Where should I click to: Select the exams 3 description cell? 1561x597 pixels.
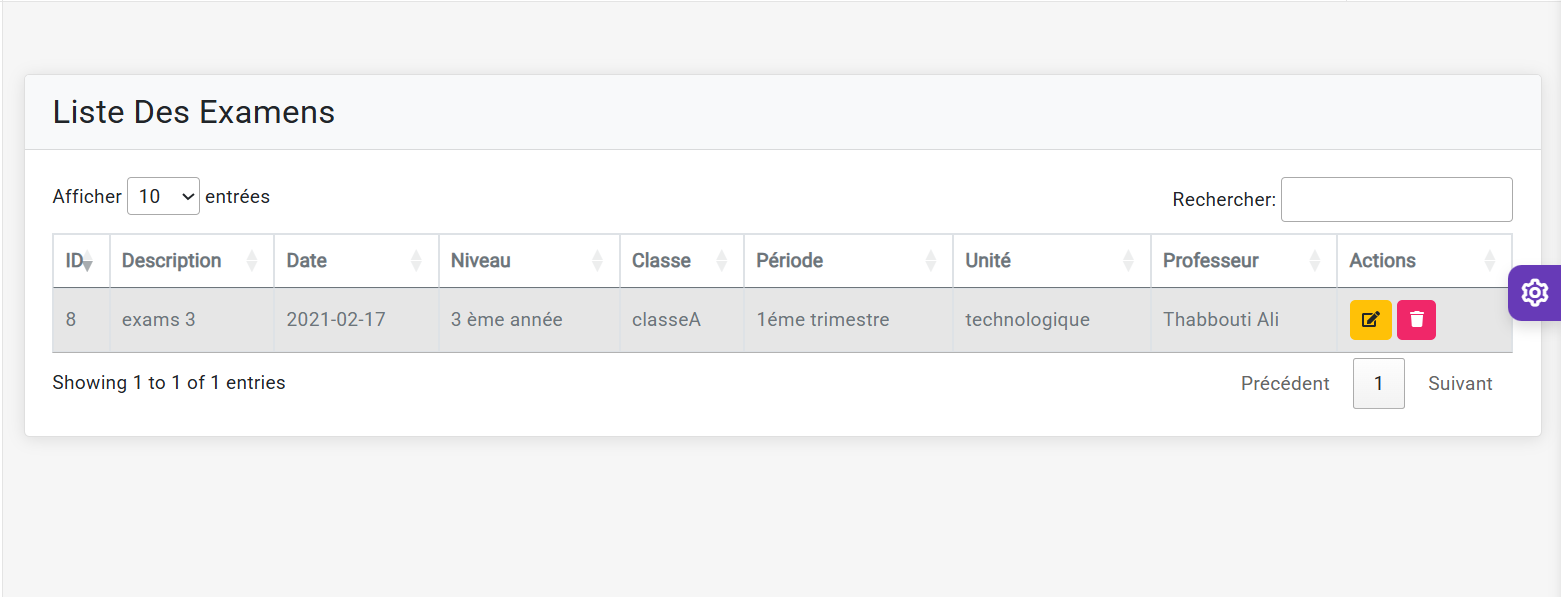[x=159, y=320]
